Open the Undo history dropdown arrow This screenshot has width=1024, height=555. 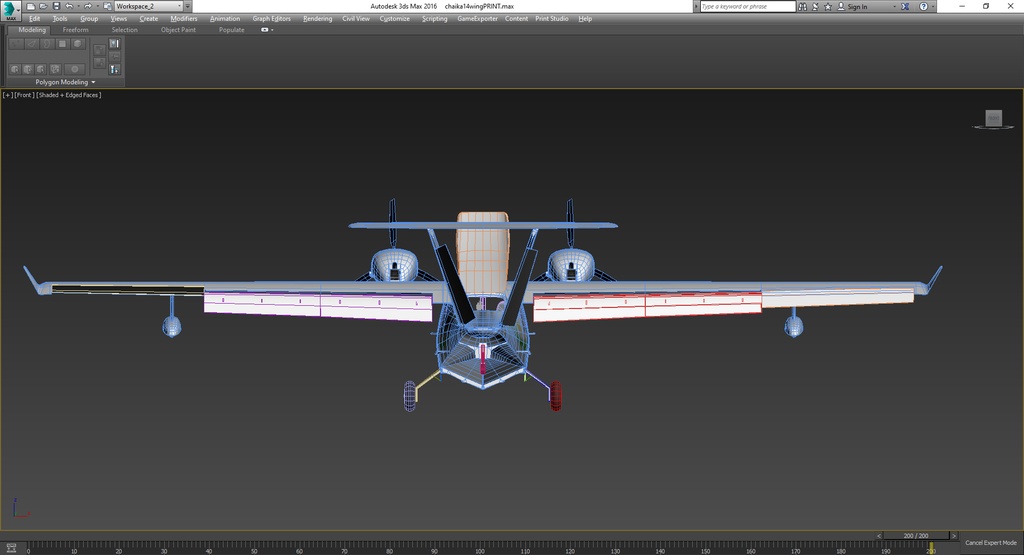point(78,6)
